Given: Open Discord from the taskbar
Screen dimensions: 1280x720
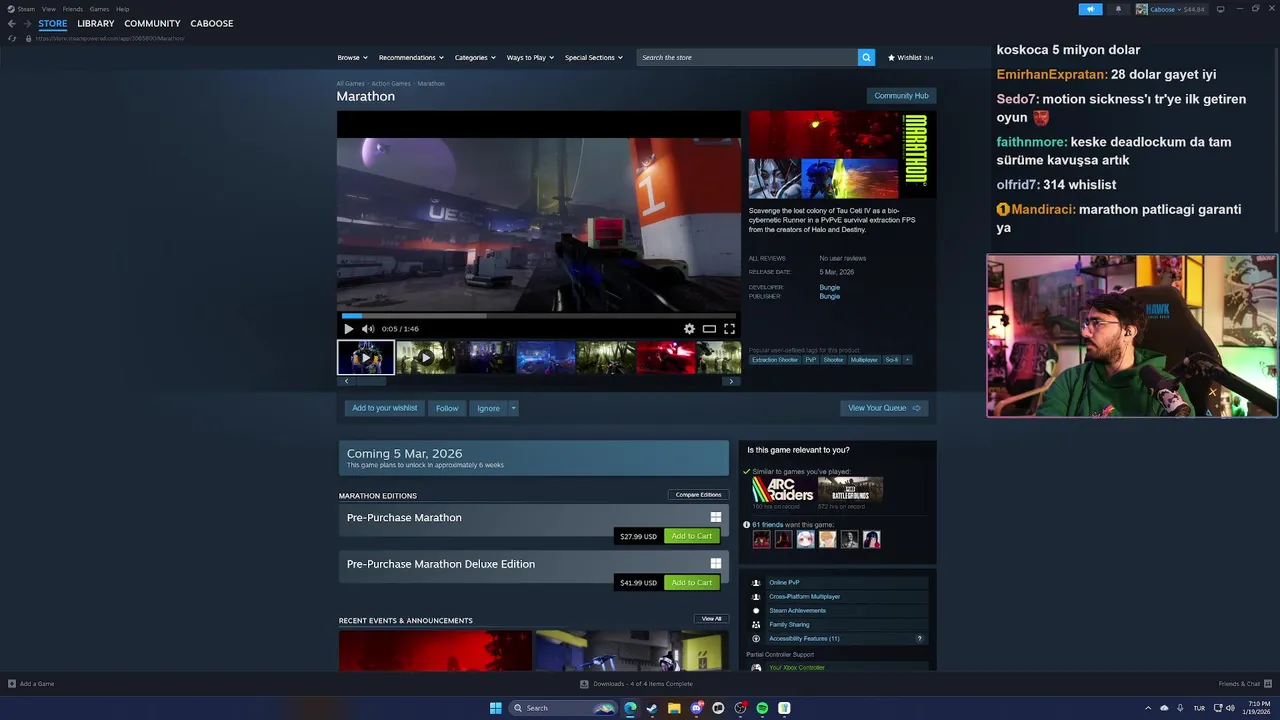Looking at the screenshot, I should click(696, 708).
